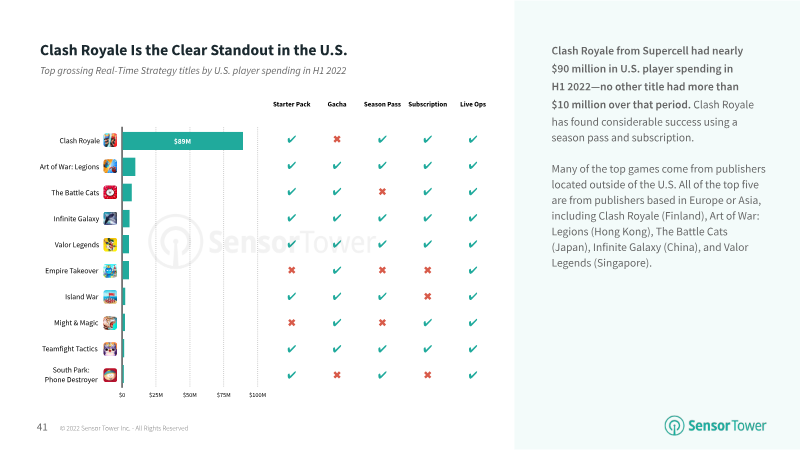
Task: Click Empire Takeover's Starter Pack cross mark
Action: (x=291, y=270)
